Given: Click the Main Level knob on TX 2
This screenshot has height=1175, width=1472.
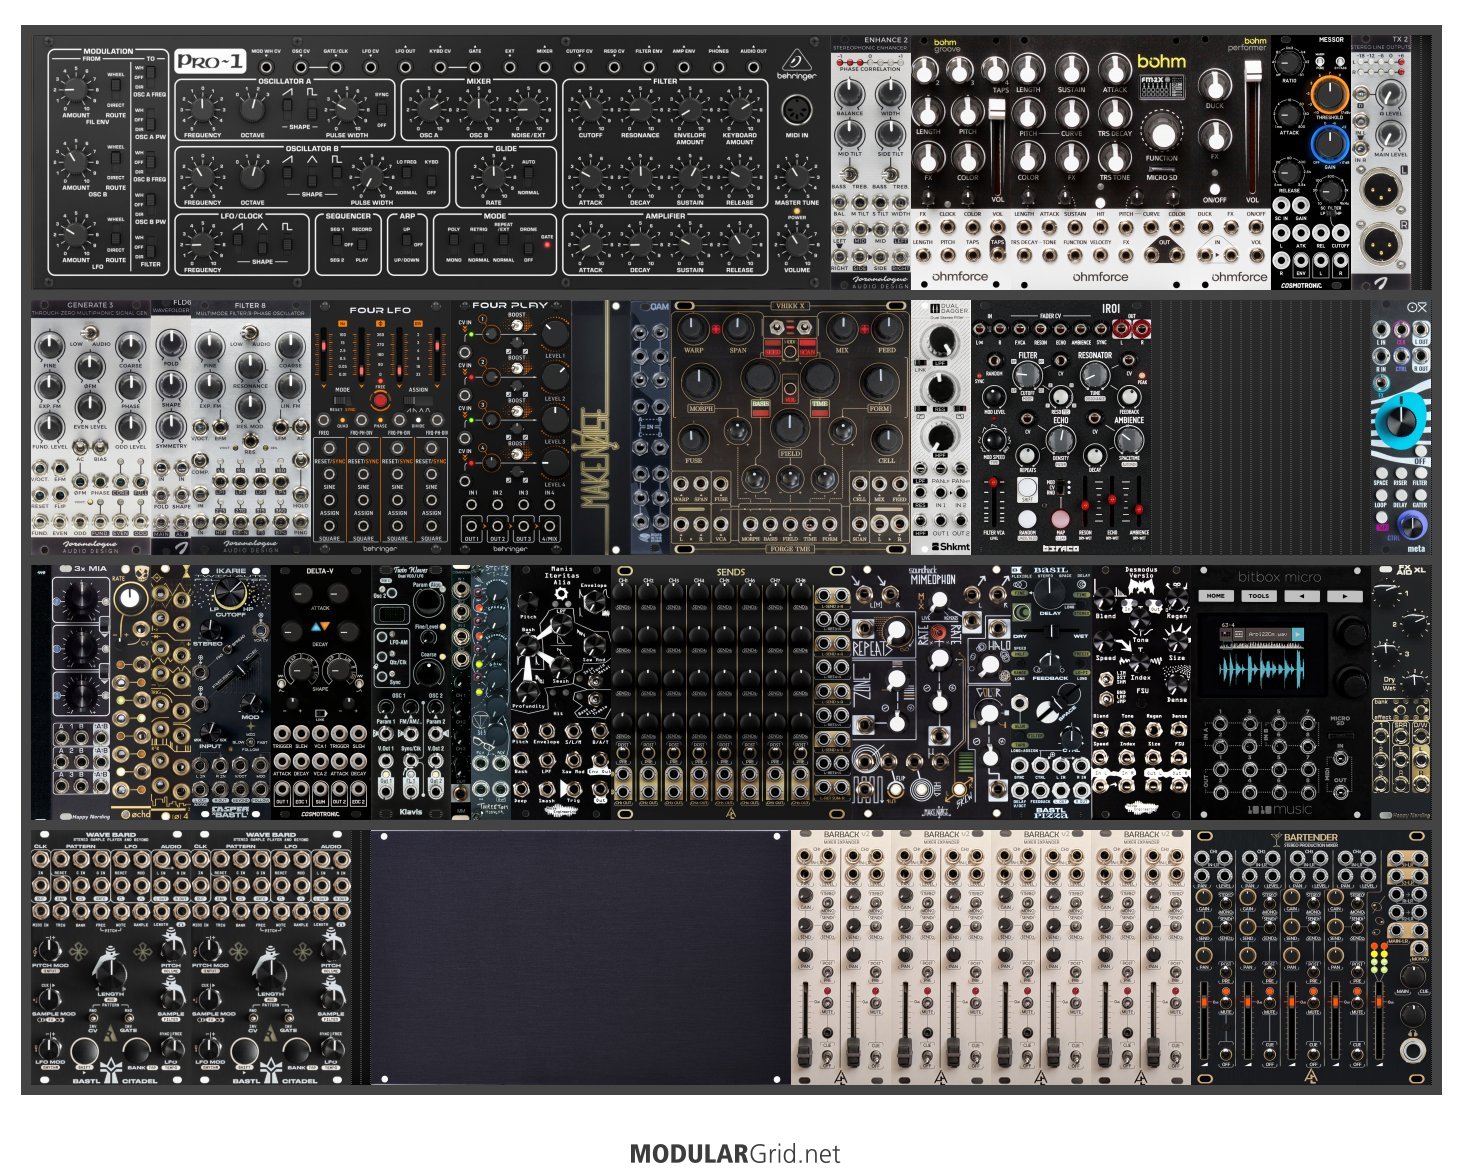Looking at the screenshot, I should click(1391, 135).
